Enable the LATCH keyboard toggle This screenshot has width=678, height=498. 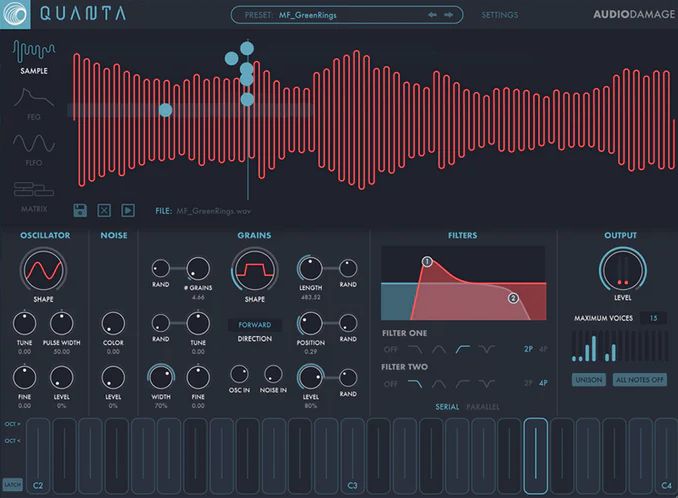pyautogui.click(x=12, y=484)
